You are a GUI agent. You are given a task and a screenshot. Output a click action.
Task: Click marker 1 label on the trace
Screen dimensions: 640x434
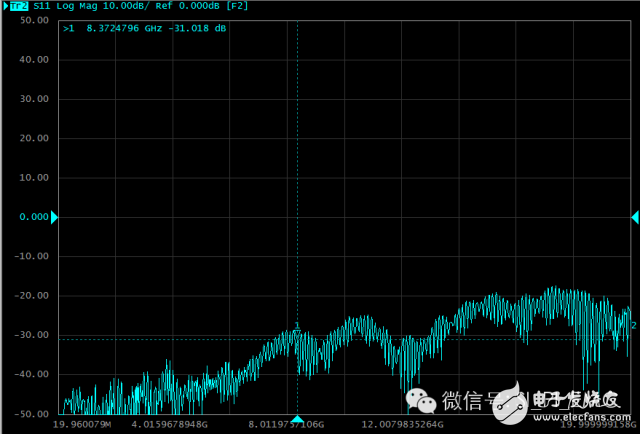click(297, 326)
